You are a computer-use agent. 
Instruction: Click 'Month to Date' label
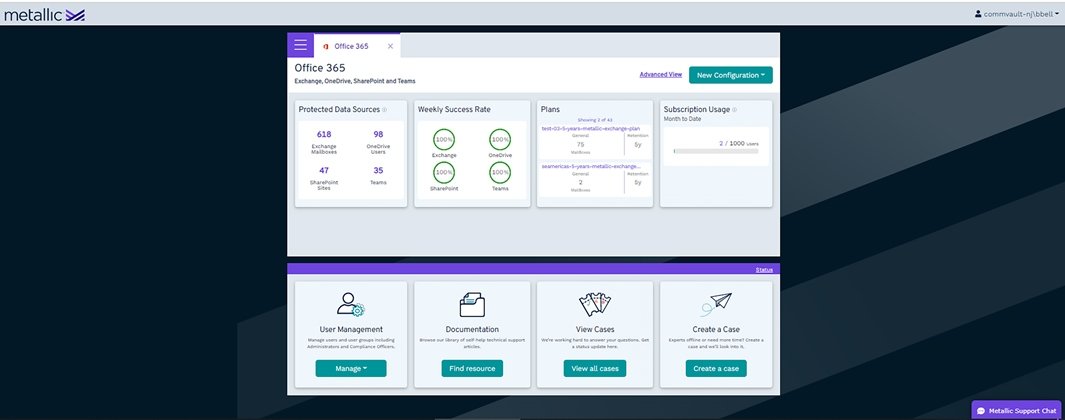(683, 119)
